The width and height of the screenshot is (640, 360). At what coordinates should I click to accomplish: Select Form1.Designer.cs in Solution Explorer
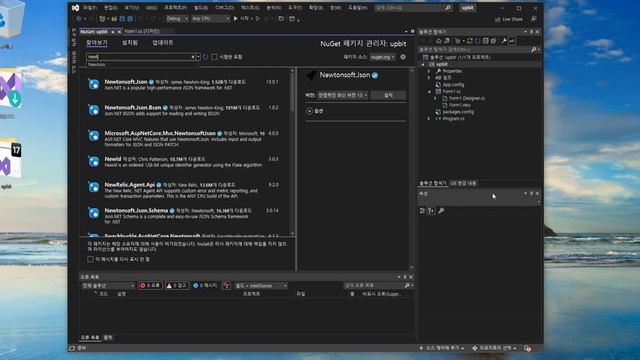467,98
